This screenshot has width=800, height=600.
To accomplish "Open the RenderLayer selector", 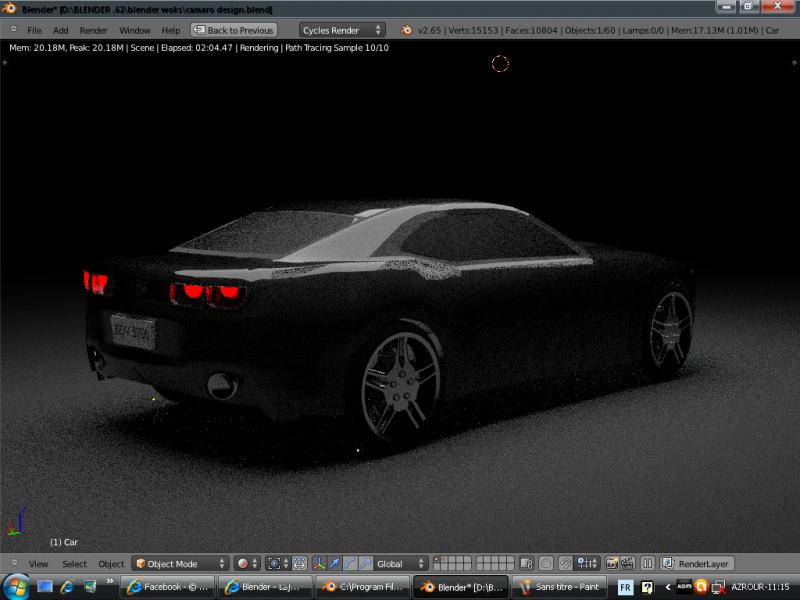I will coord(697,563).
